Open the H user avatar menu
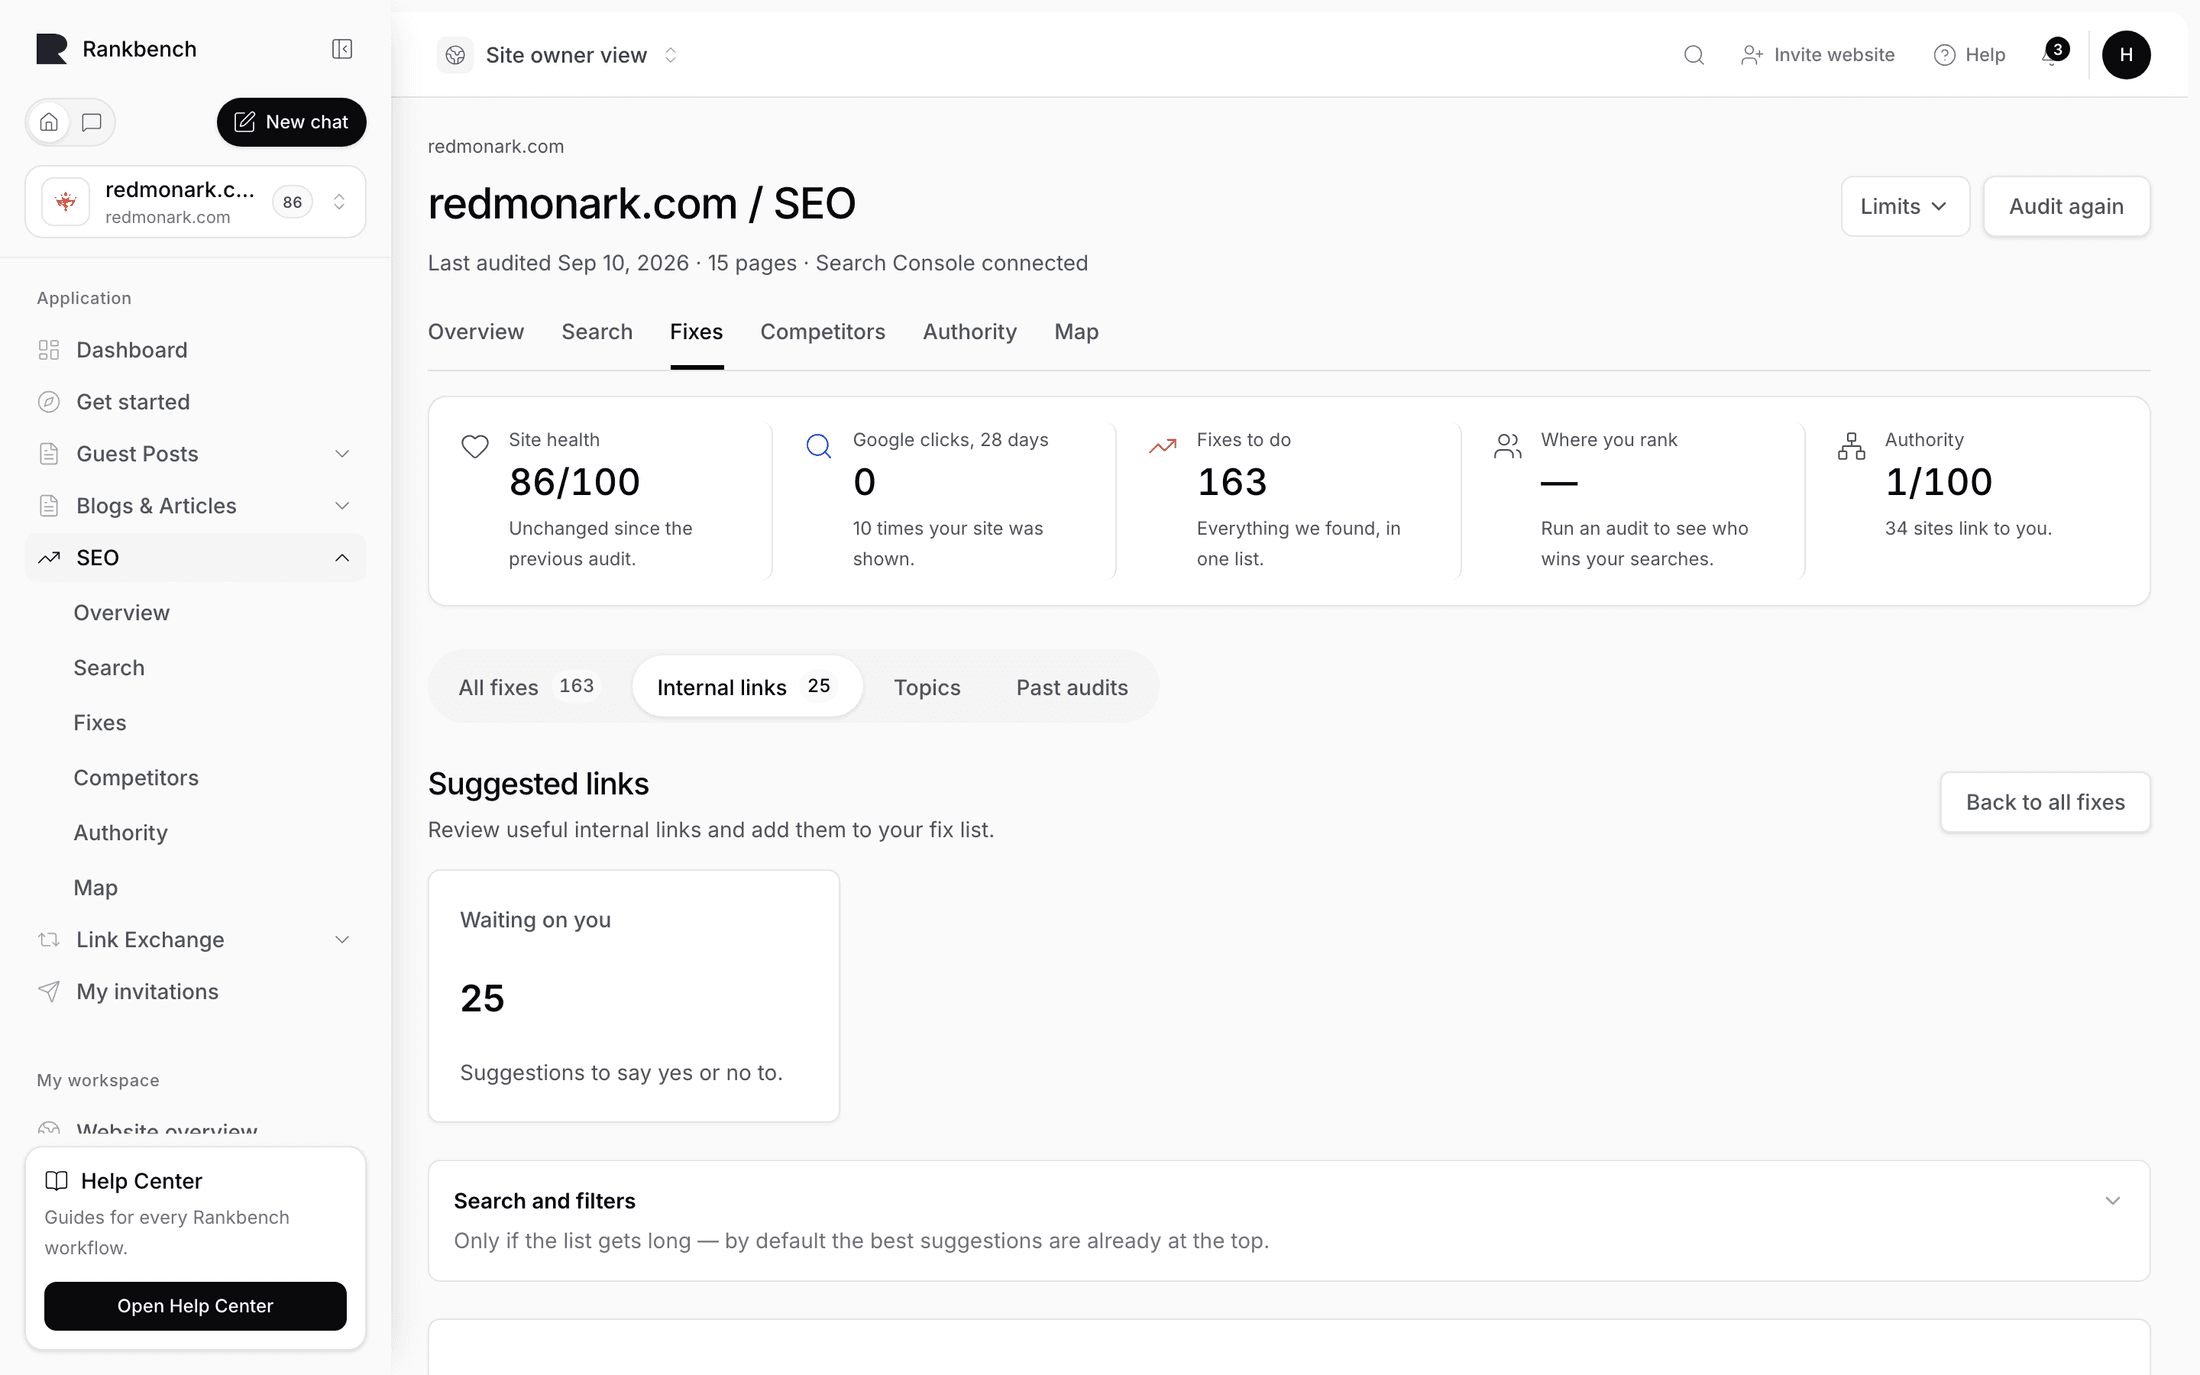The image size is (2200, 1375). (2126, 54)
